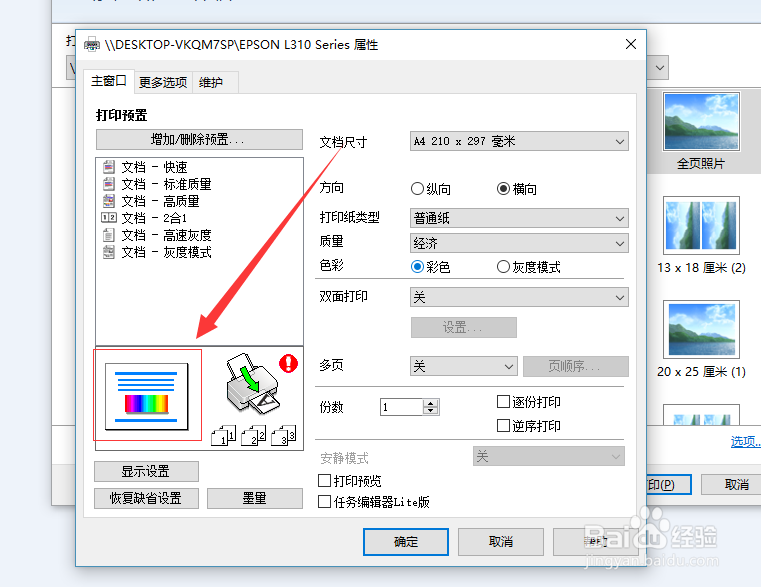Open the 打印纸类型 普通纸 dropdown

point(519,218)
